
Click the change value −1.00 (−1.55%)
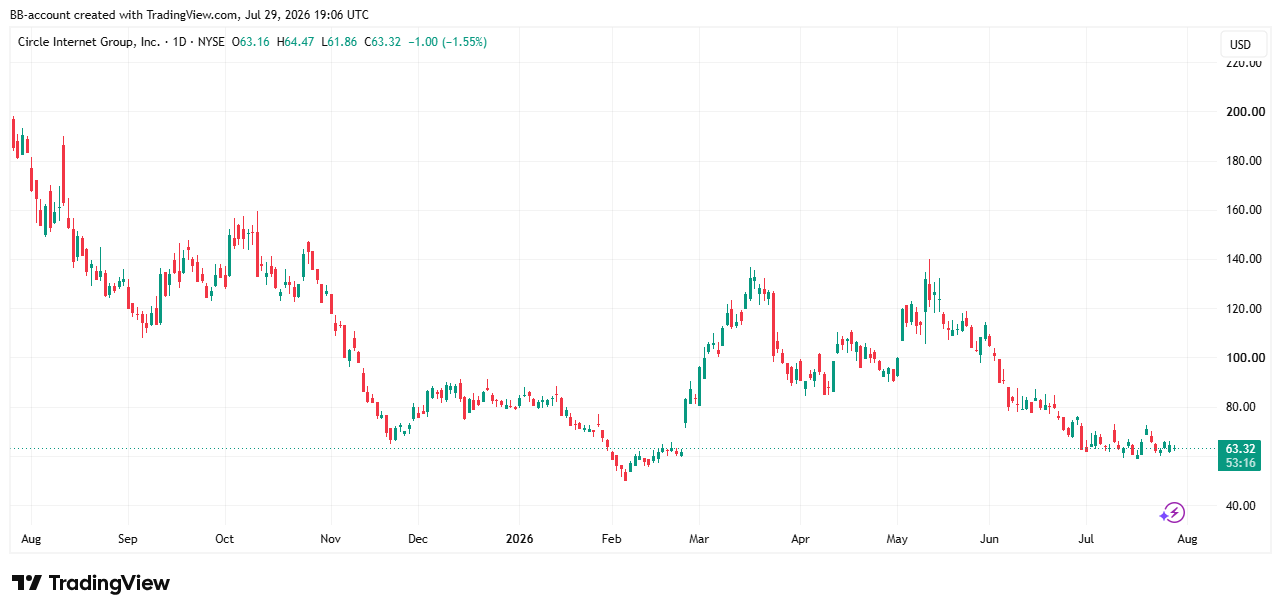coord(447,42)
